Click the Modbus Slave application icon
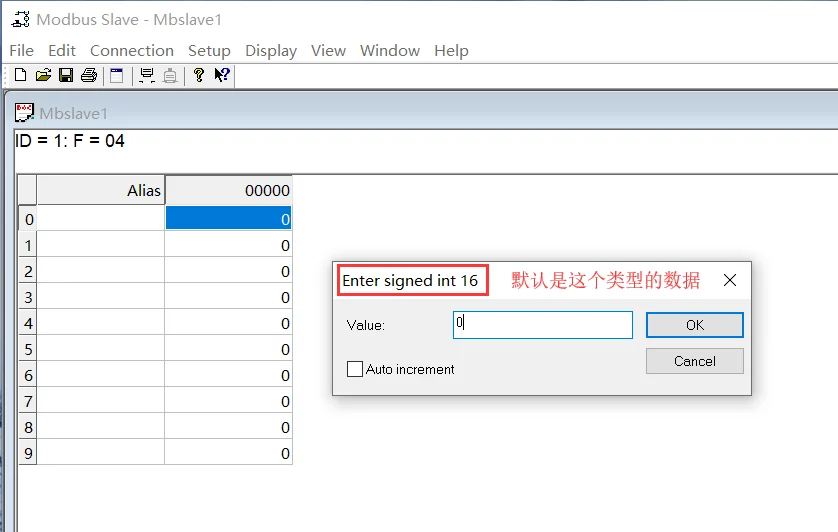Viewport: 838px width, 532px height. (x=20, y=19)
